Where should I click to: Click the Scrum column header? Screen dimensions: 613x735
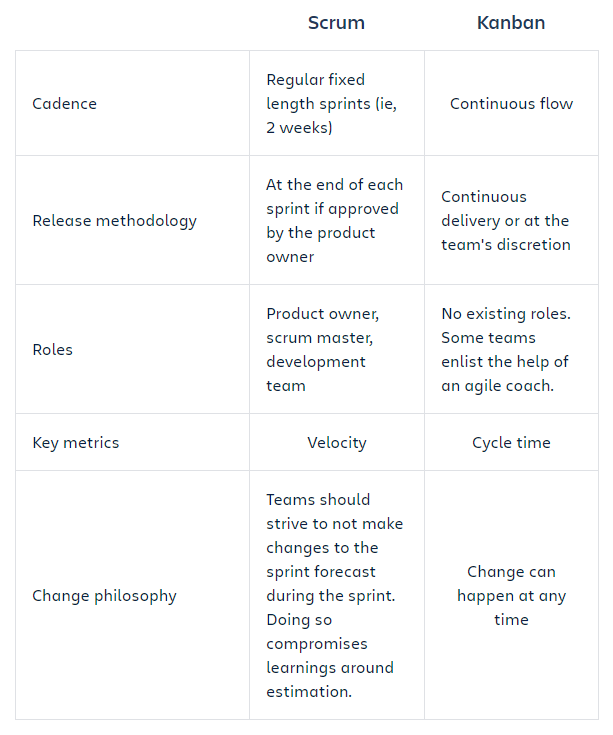(x=336, y=22)
